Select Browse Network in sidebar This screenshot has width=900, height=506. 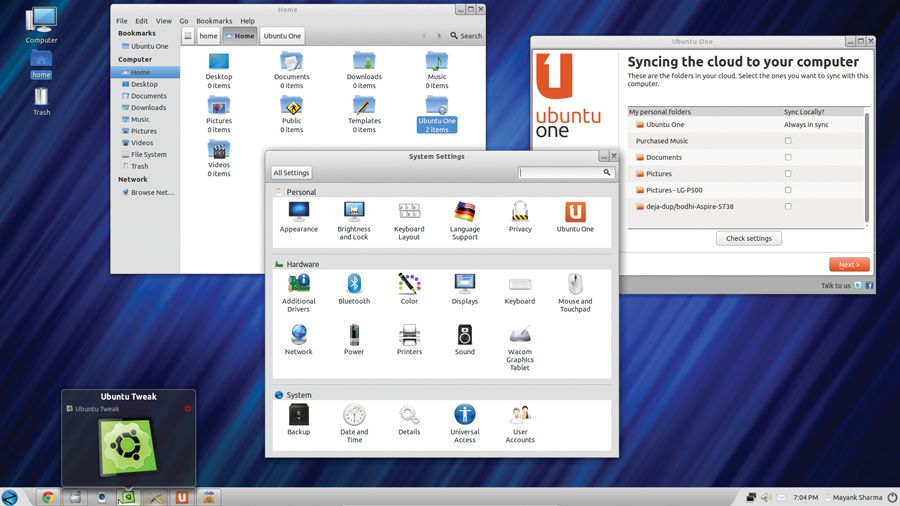(x=148, y=192)
